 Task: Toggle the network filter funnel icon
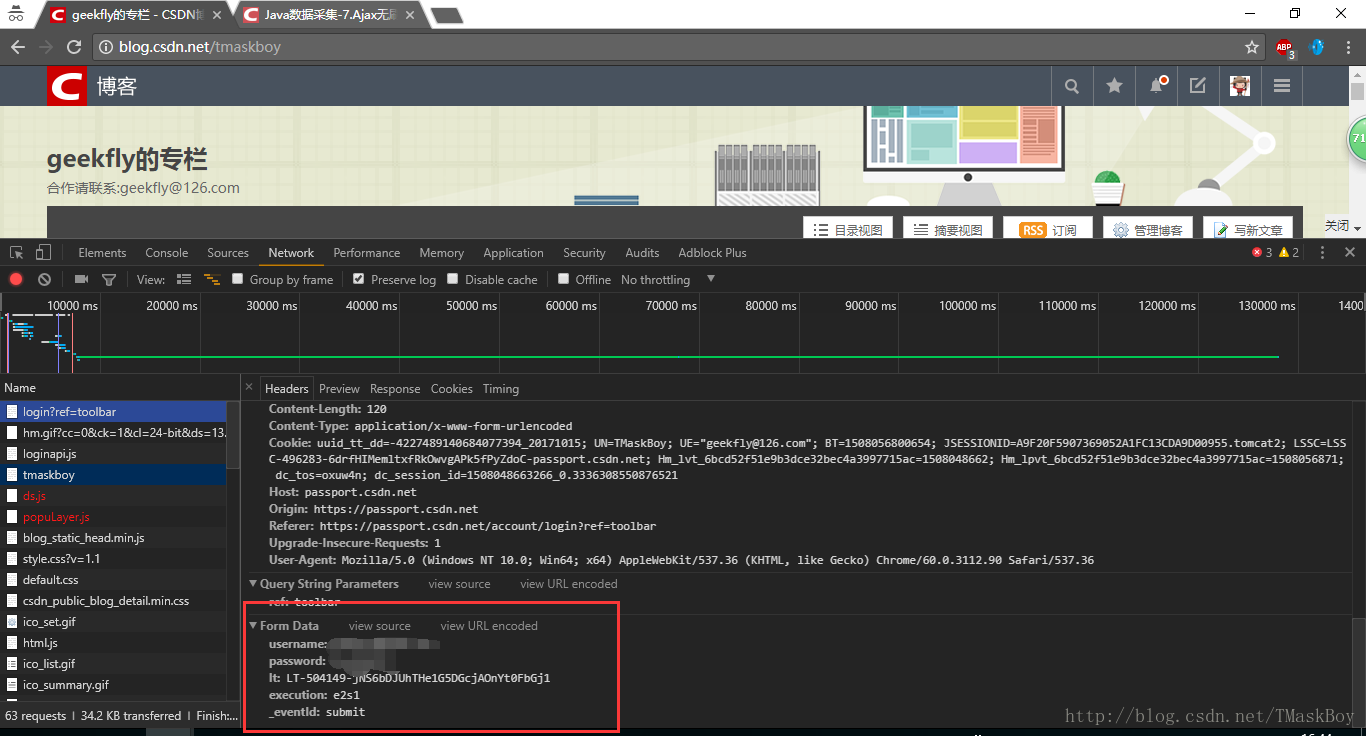tap(109, 280)
